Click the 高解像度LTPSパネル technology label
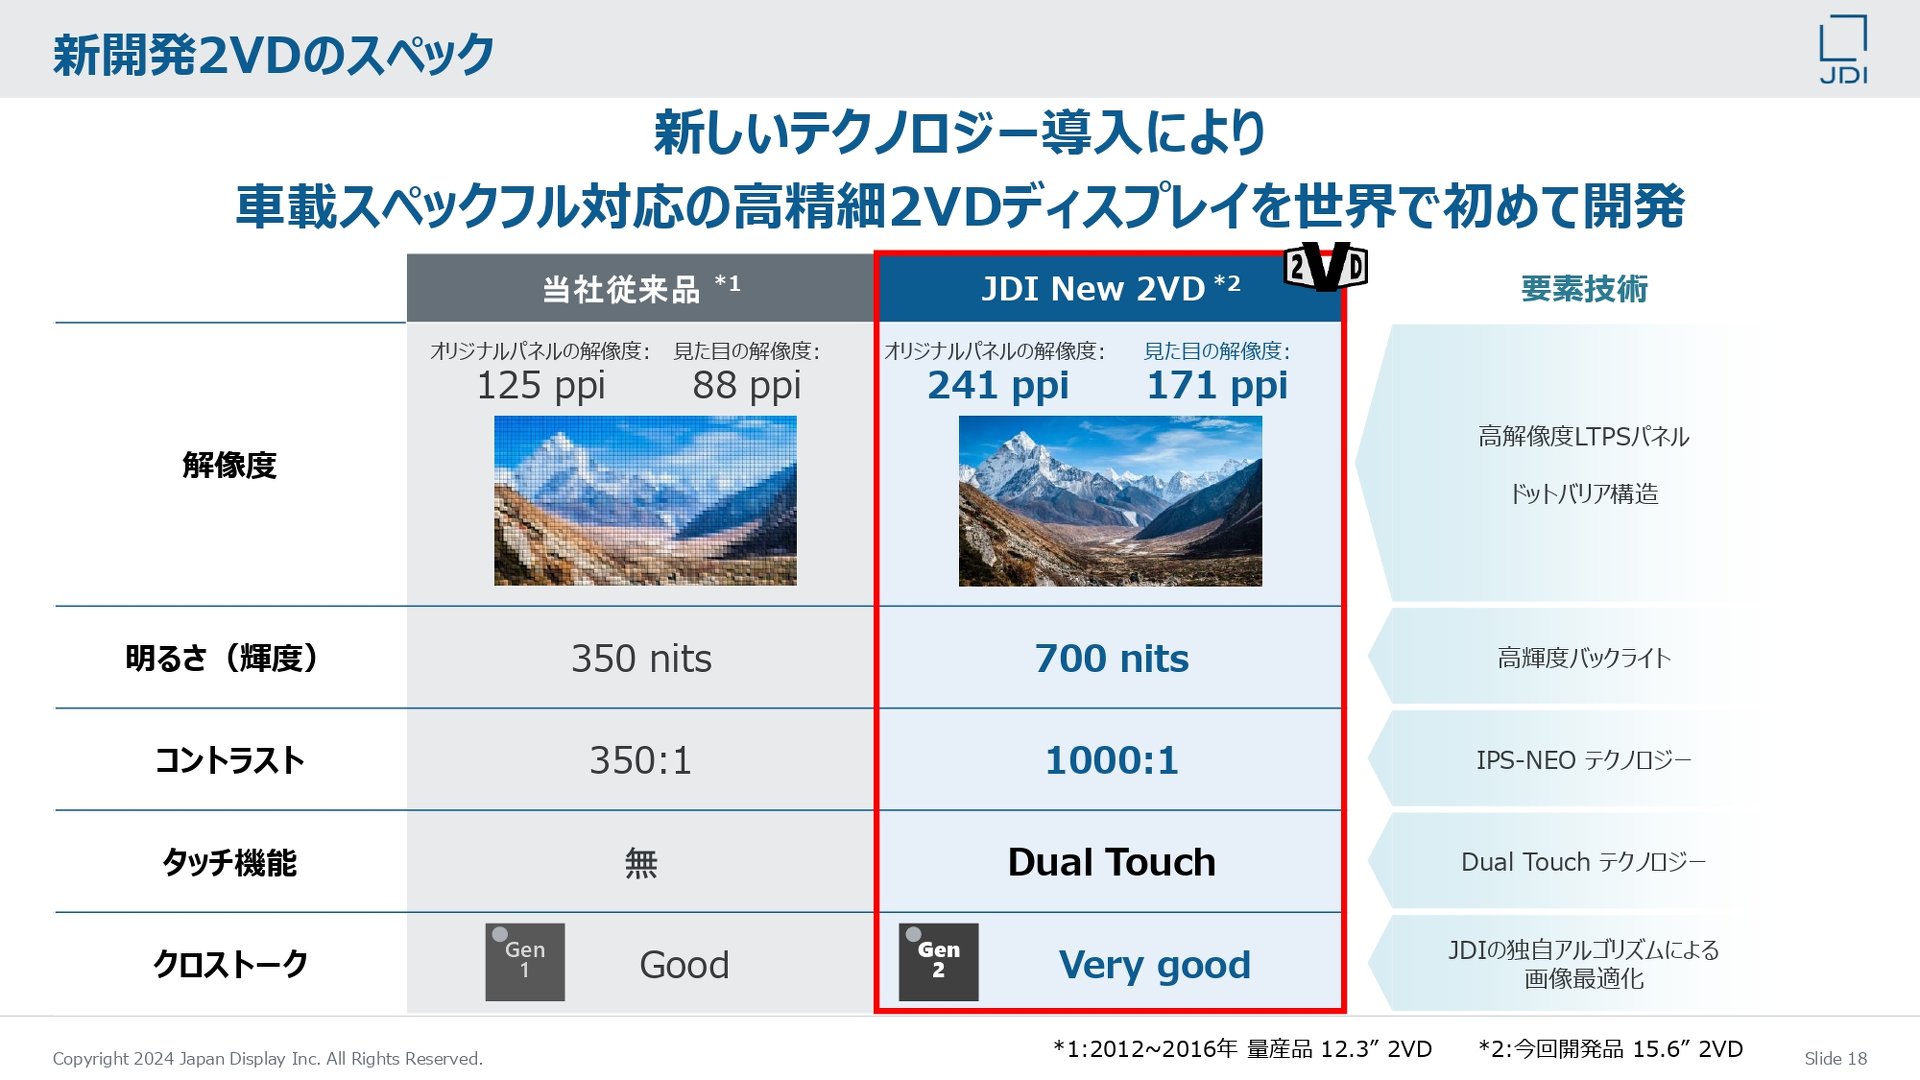The image size is (1920, 1080). pos(1580,436)
